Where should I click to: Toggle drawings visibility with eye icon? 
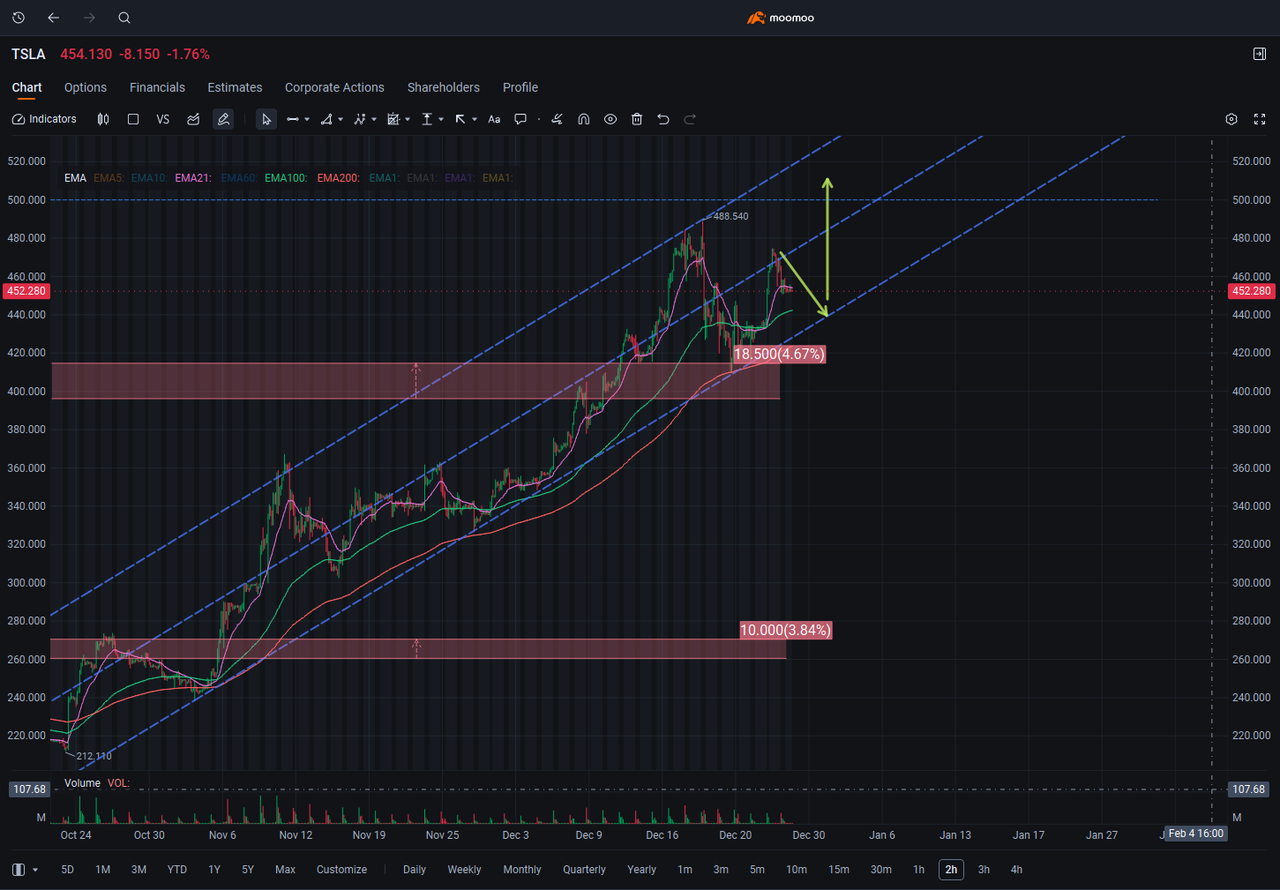pyautogui.click(x=610, y=119)
